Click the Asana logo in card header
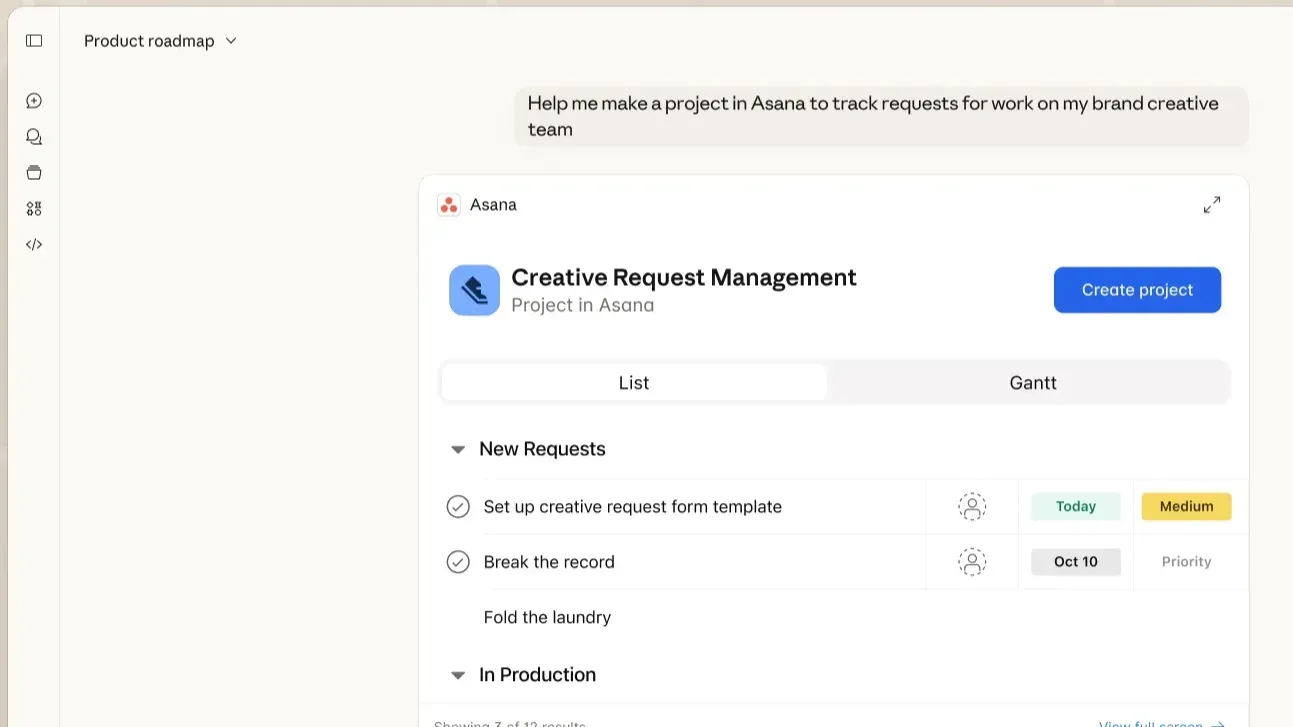1293x727 pixels. [x=449, y=205]
